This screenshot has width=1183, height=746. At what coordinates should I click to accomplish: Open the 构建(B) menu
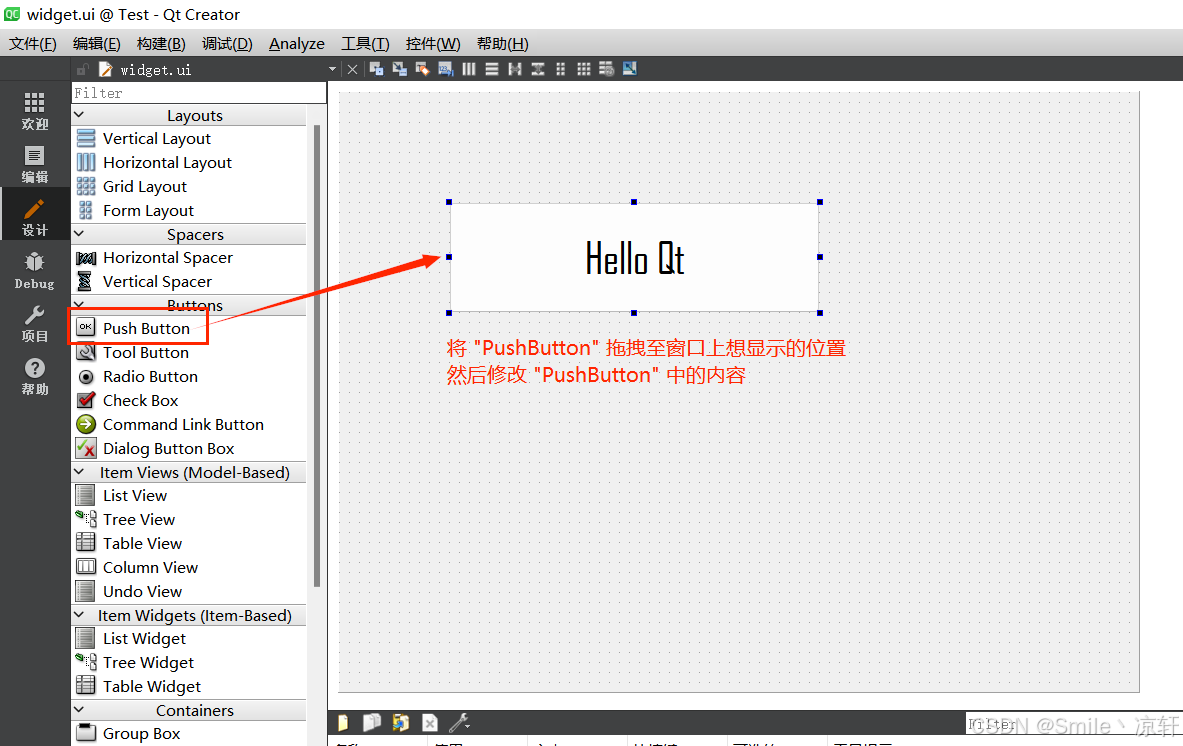pyautogui.click(x=161, y=44)
